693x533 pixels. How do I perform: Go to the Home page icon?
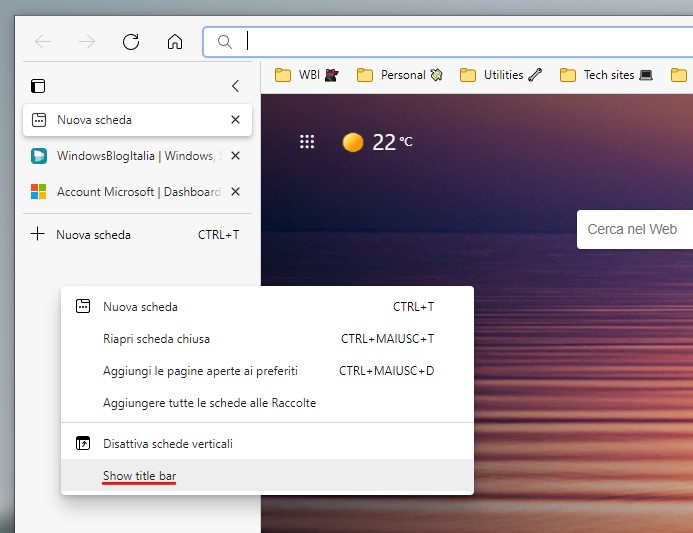pos(175,42)
